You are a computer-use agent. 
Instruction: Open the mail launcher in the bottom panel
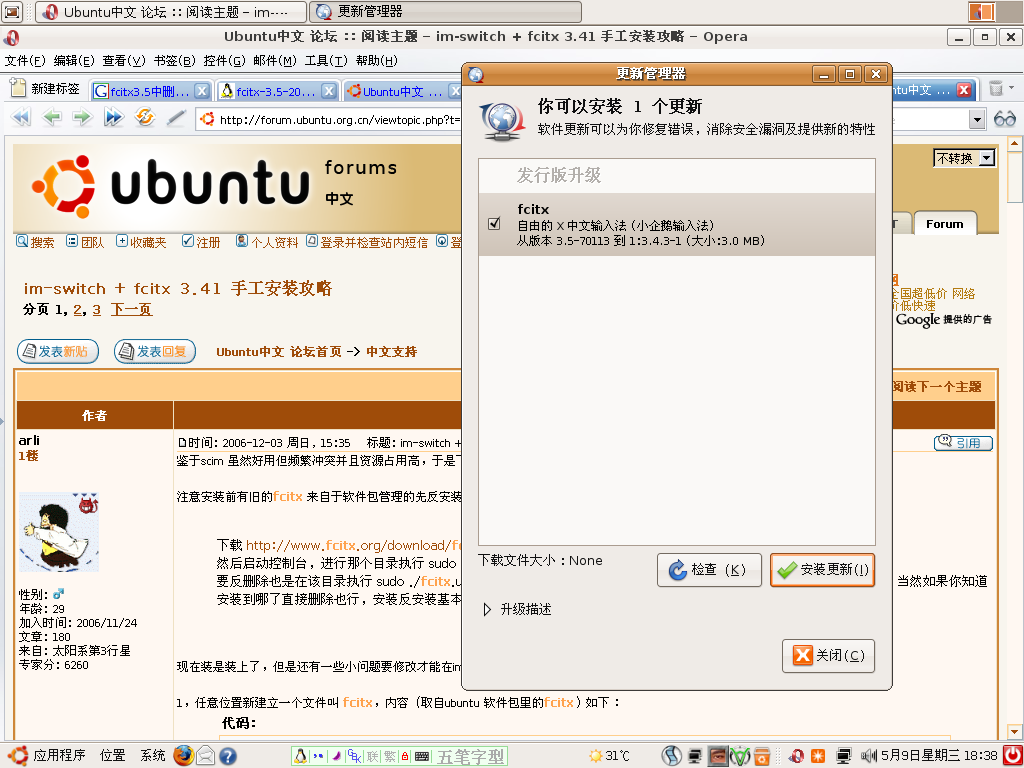coord(205,756)
